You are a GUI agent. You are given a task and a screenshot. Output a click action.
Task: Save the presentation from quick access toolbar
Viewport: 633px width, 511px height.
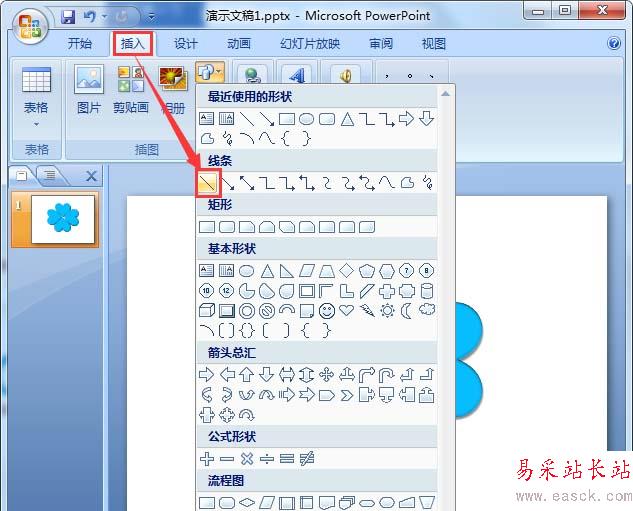point(68,17)
